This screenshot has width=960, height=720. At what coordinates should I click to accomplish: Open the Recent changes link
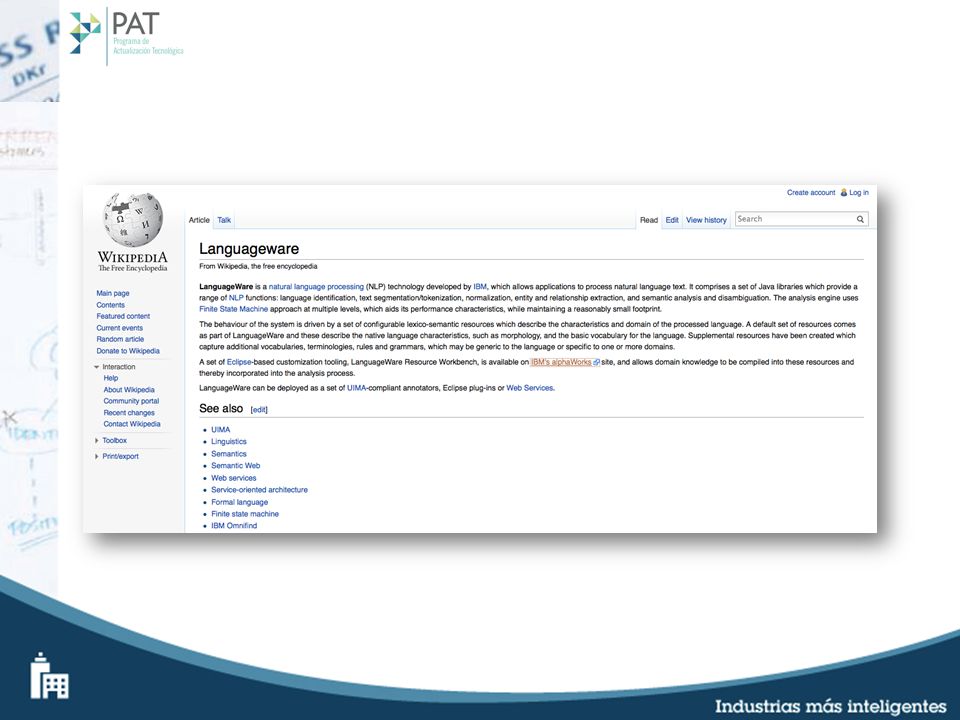click(x=129, y=413)
